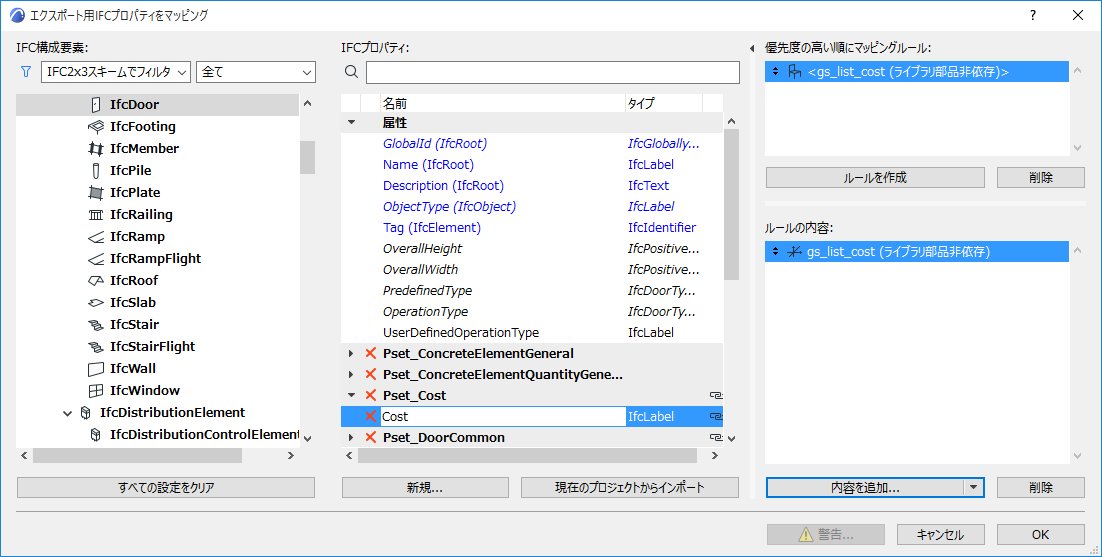Click red X on Pset_Cost

[371, 395]
